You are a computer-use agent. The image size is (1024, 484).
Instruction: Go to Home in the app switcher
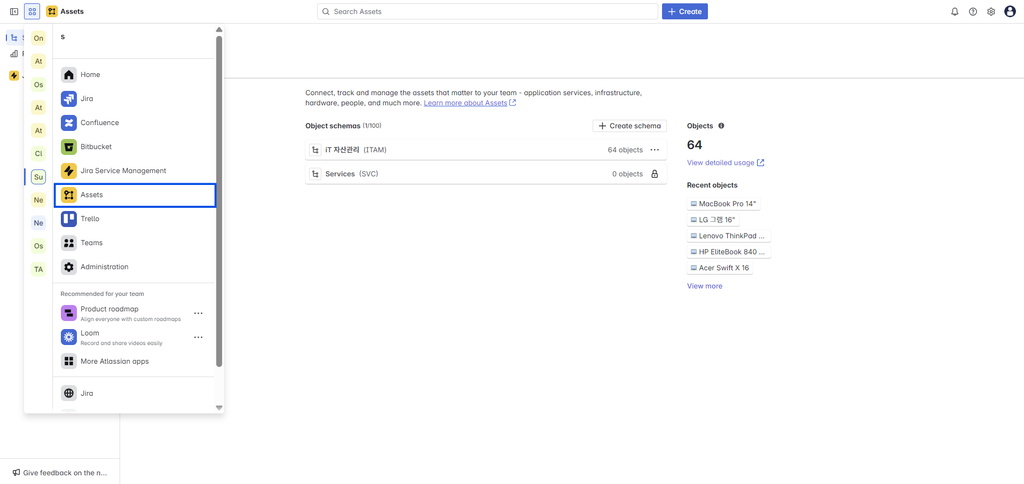point(135,74)
